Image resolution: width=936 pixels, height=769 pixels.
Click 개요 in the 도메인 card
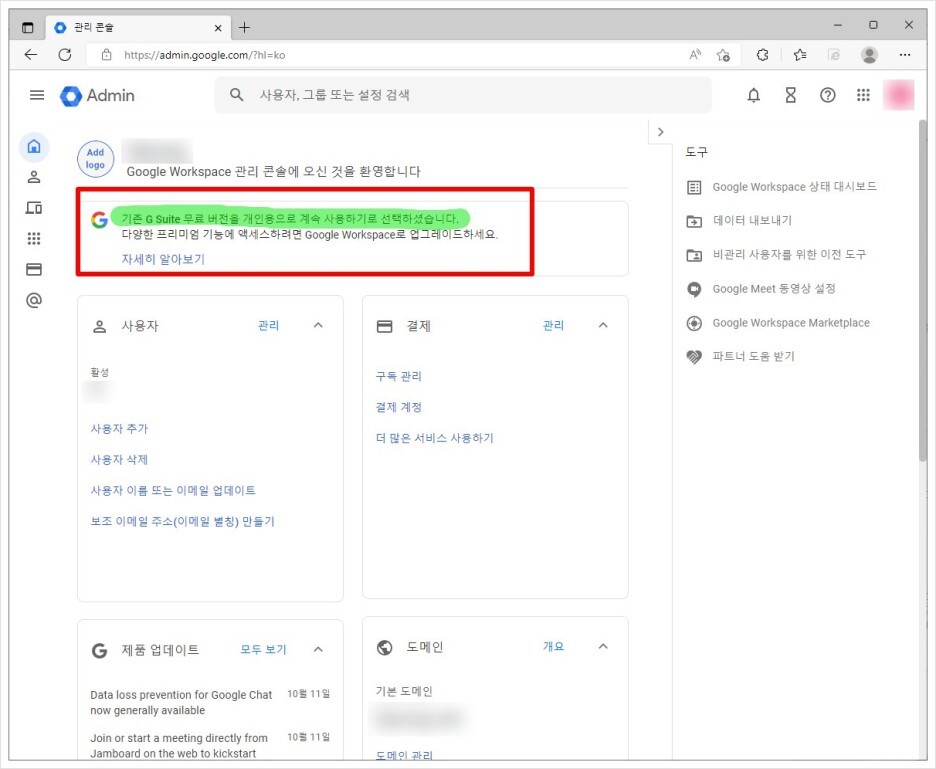click(553, 647)
